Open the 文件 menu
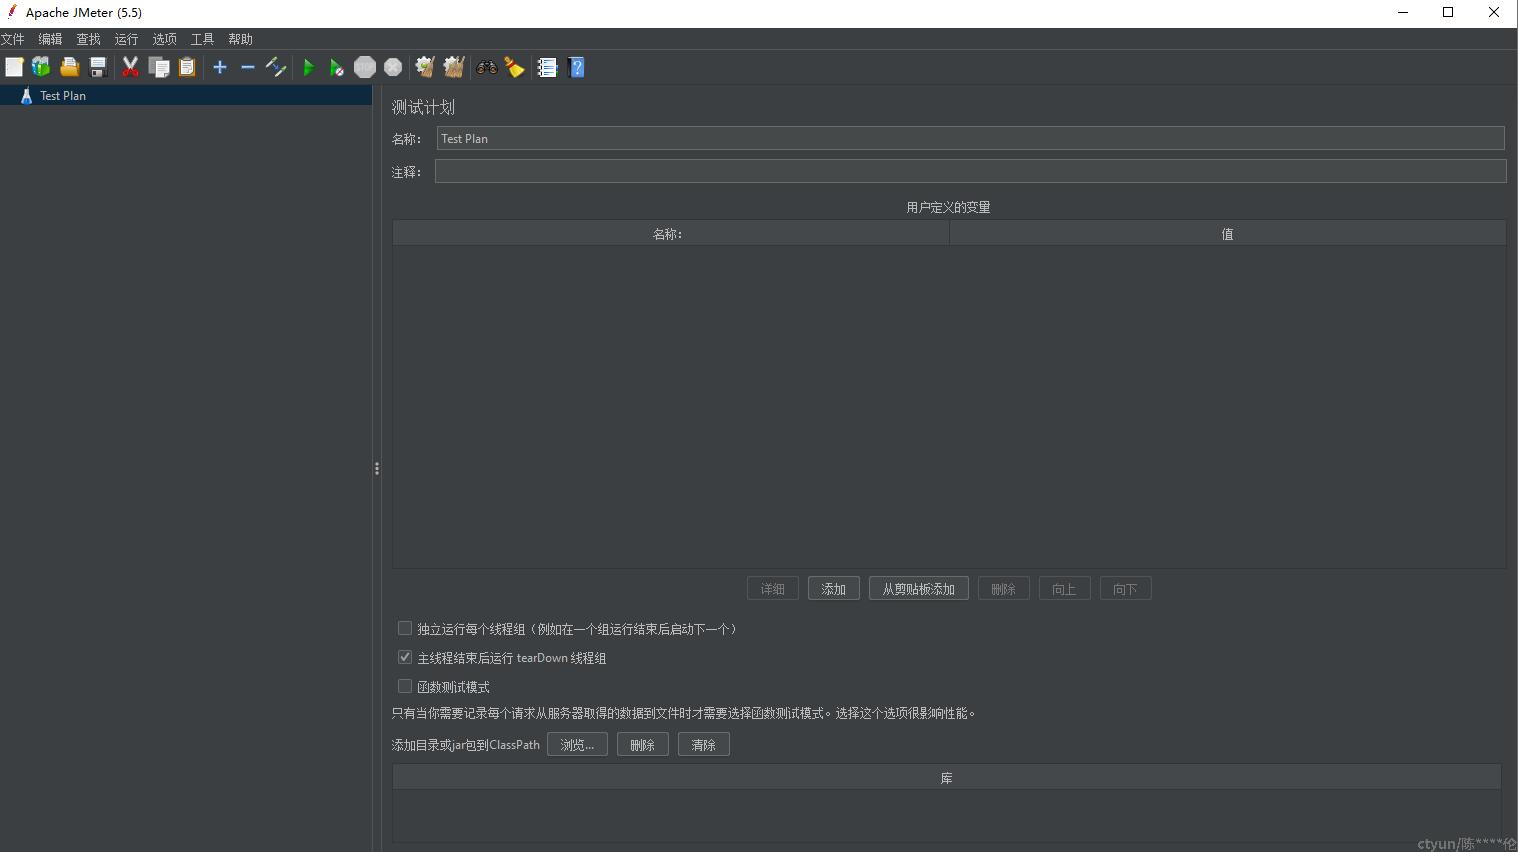Screen dimensions: 1518x852 (x=12, y=39)
